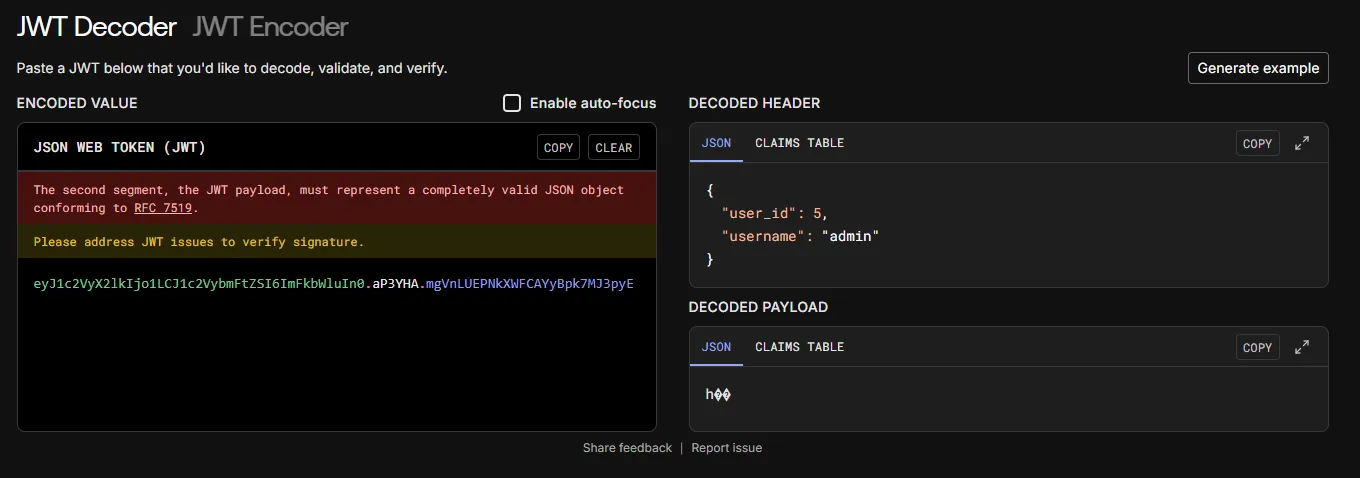This screenshot has height=478, width=1360.
Task: Select the JWT Decoder tab
Action: [x=97, y=27]
